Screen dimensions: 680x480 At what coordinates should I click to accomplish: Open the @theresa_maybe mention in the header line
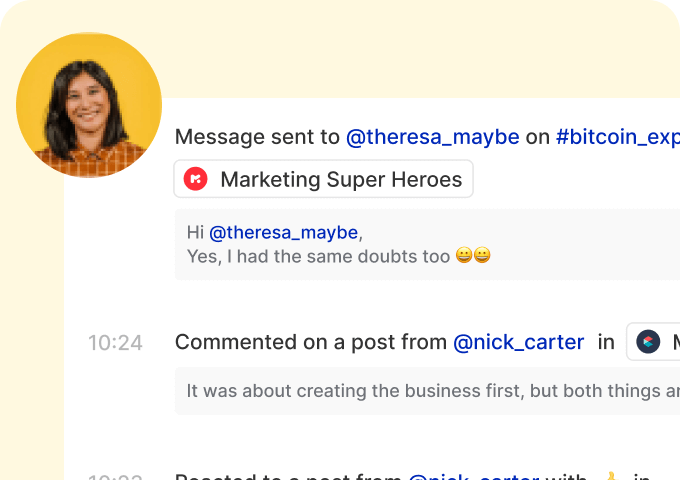(x=432, y=137)
